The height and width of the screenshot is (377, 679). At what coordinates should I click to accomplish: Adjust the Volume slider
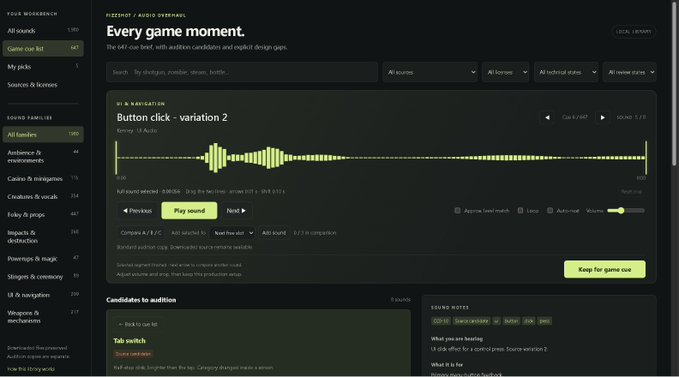coord(626,211)
